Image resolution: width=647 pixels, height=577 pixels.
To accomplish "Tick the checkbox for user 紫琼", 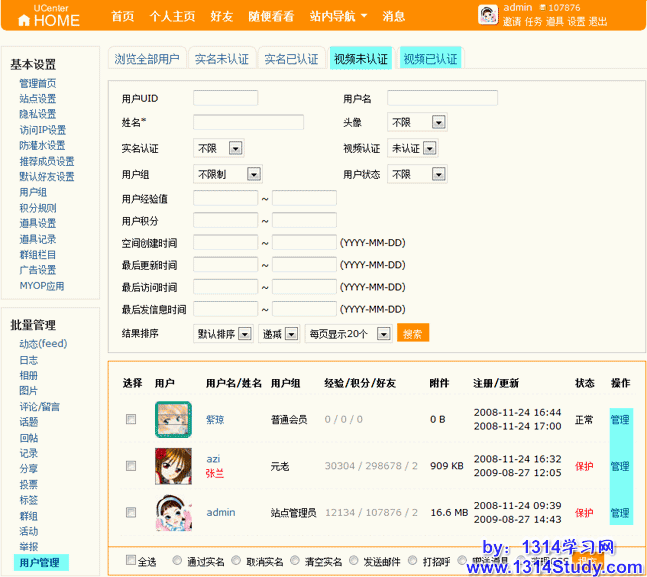I will click(x=131, y=419).
